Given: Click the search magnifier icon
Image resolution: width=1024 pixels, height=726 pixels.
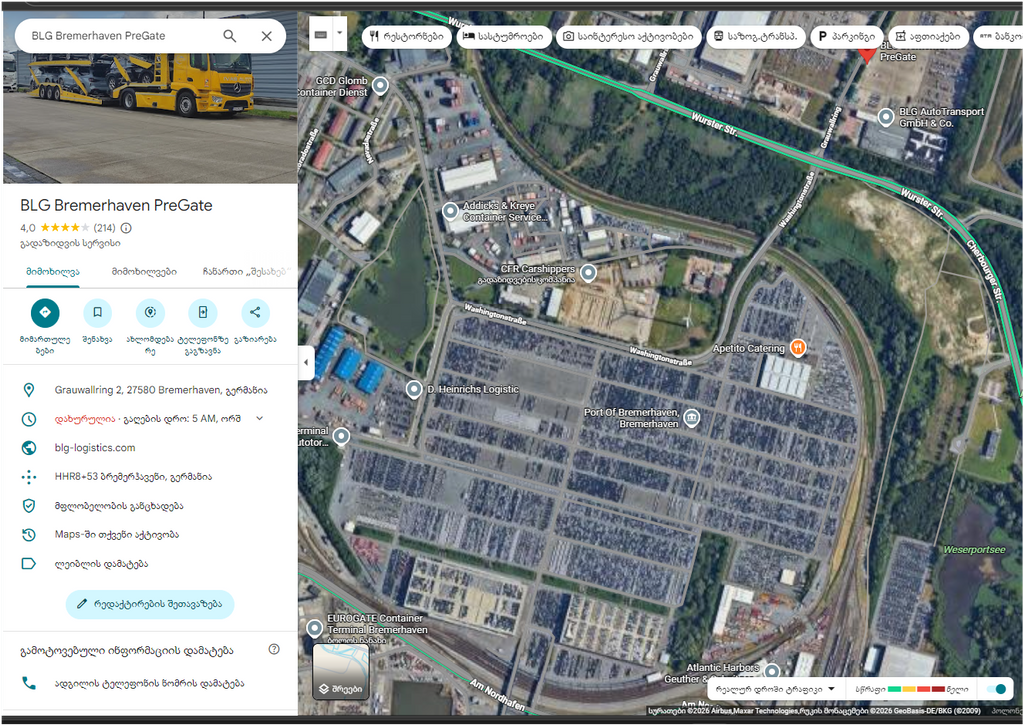Looking at the screenshot, I should [229, 36].
